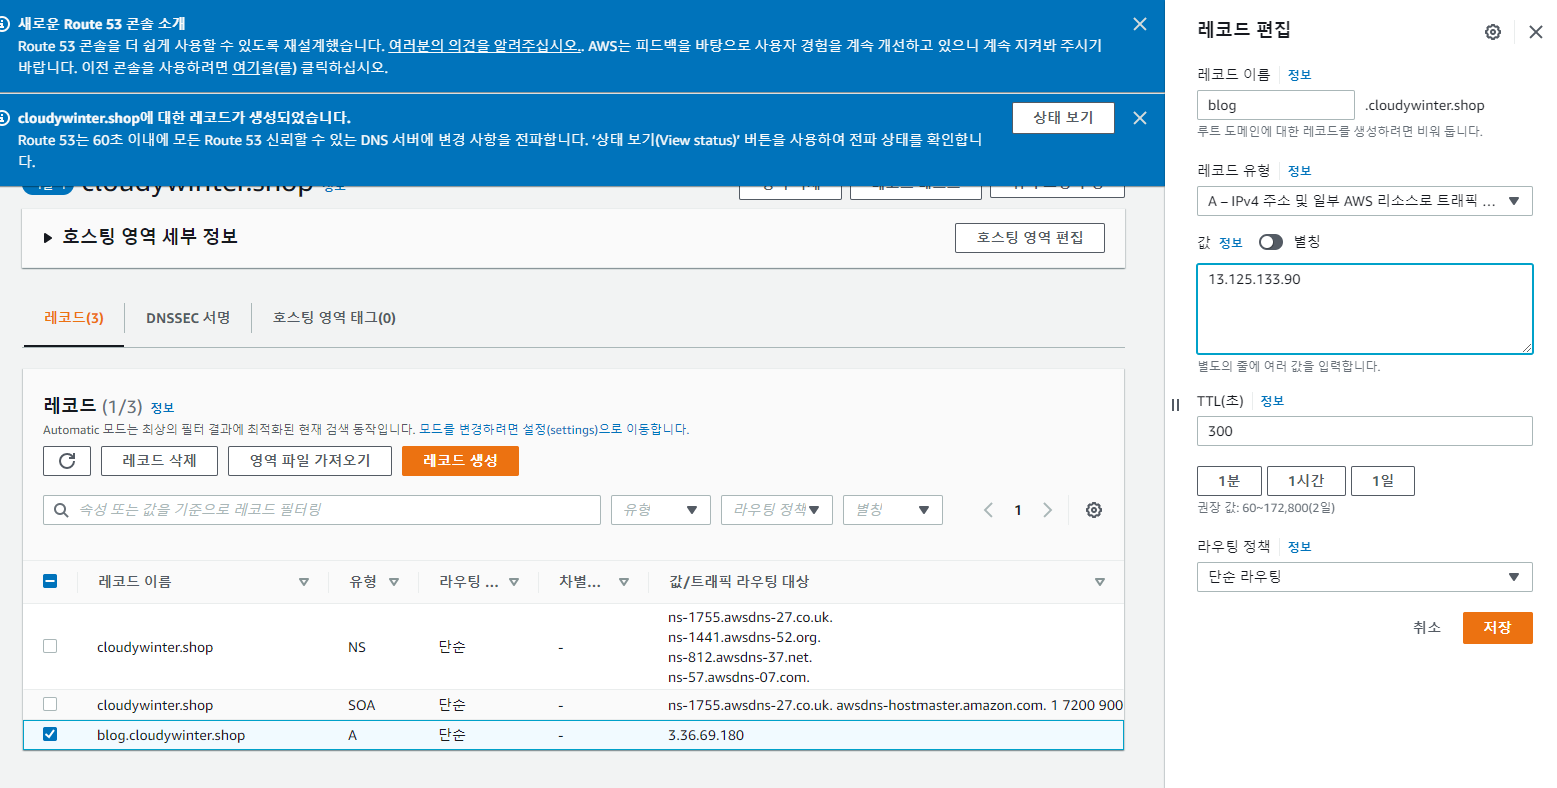Click the orange 레코드 생성 button
Screen dimensions: 1557x788
coord(460,461)
